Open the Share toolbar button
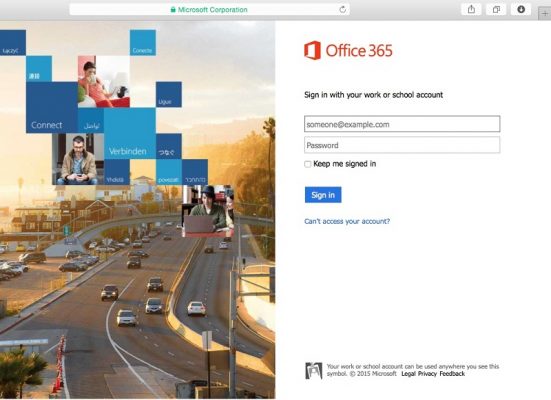 coord(471,9)
